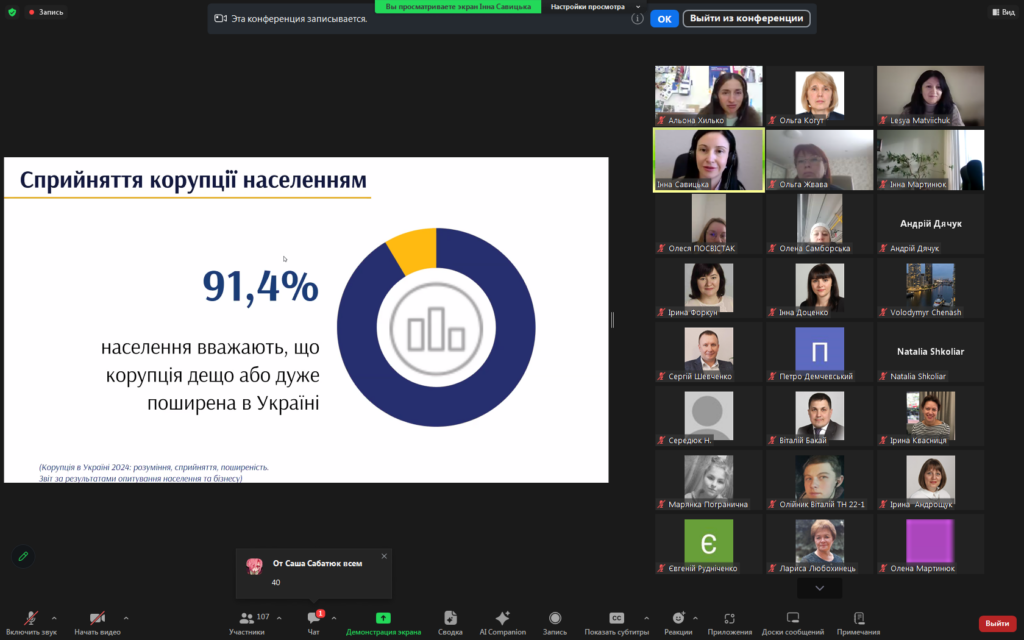Open Реакции reactions icon

678,619
